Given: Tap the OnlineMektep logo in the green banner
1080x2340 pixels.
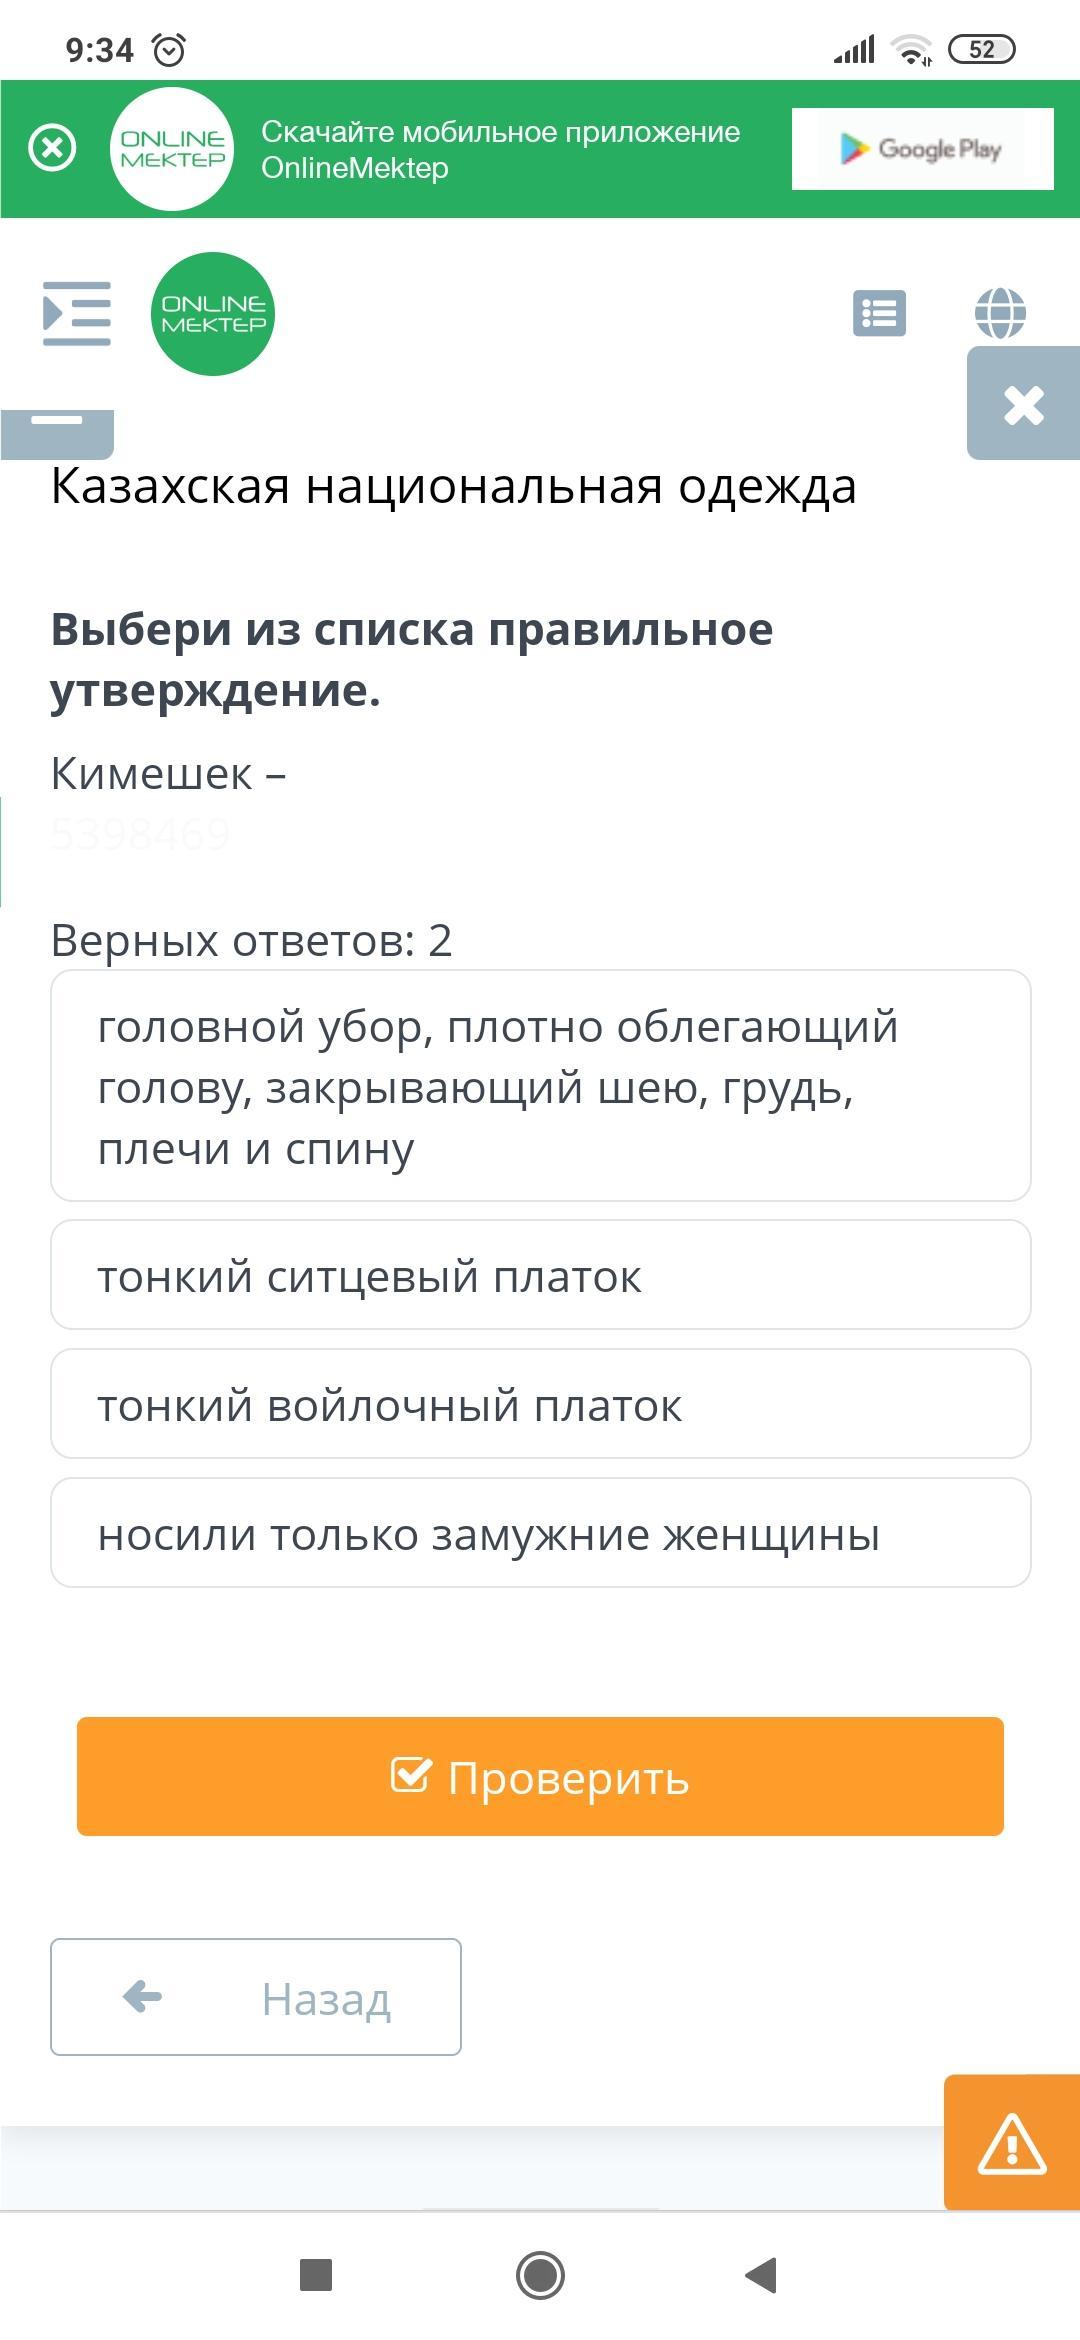Looking at the screenshot, I should (172, 149).
